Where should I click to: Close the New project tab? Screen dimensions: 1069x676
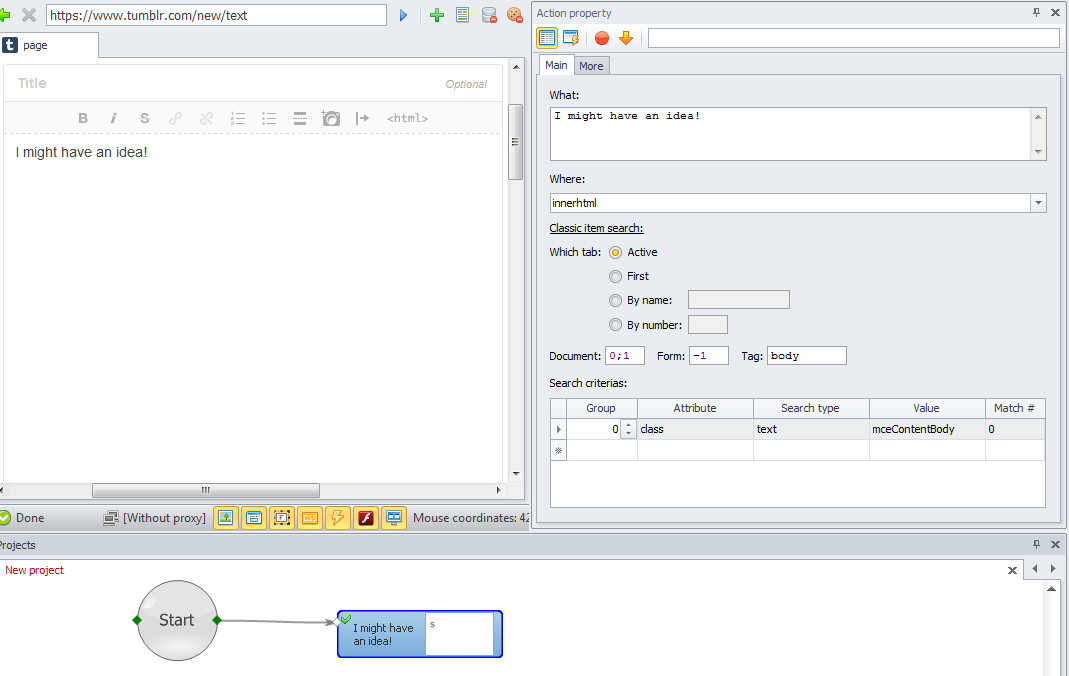(x=1012, y=570)
